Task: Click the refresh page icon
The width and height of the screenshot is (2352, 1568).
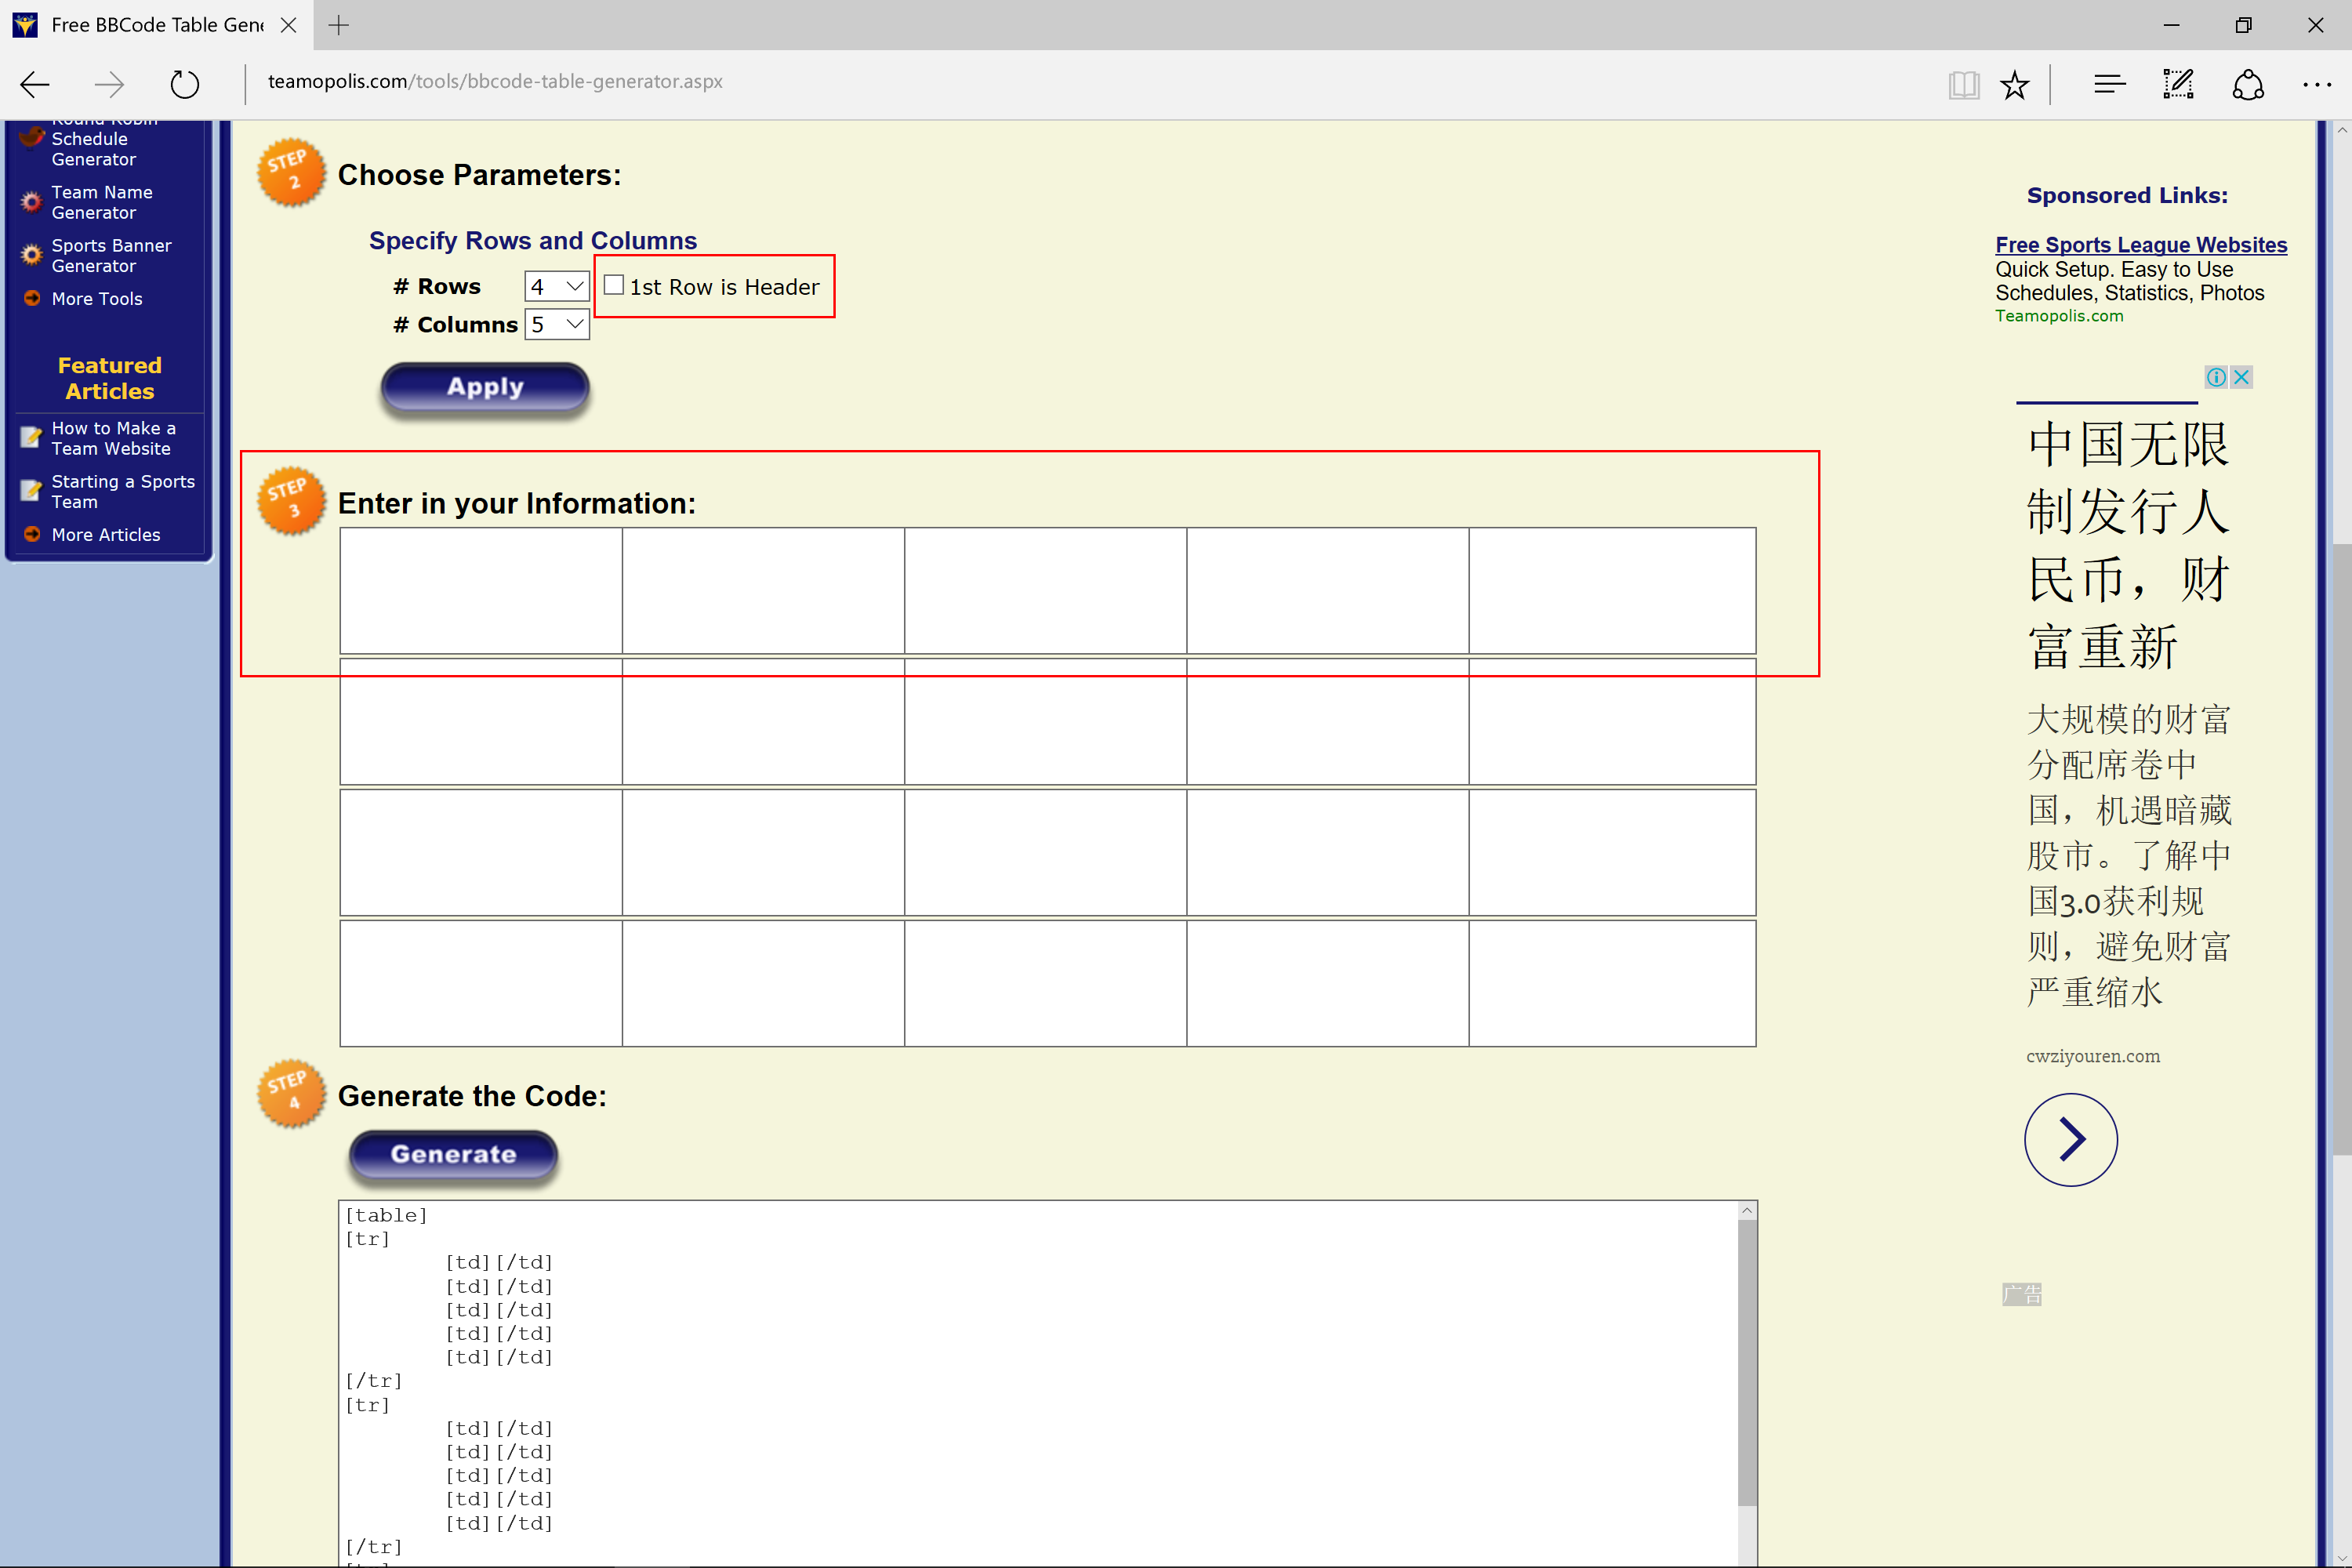Action: coord(184,84)
